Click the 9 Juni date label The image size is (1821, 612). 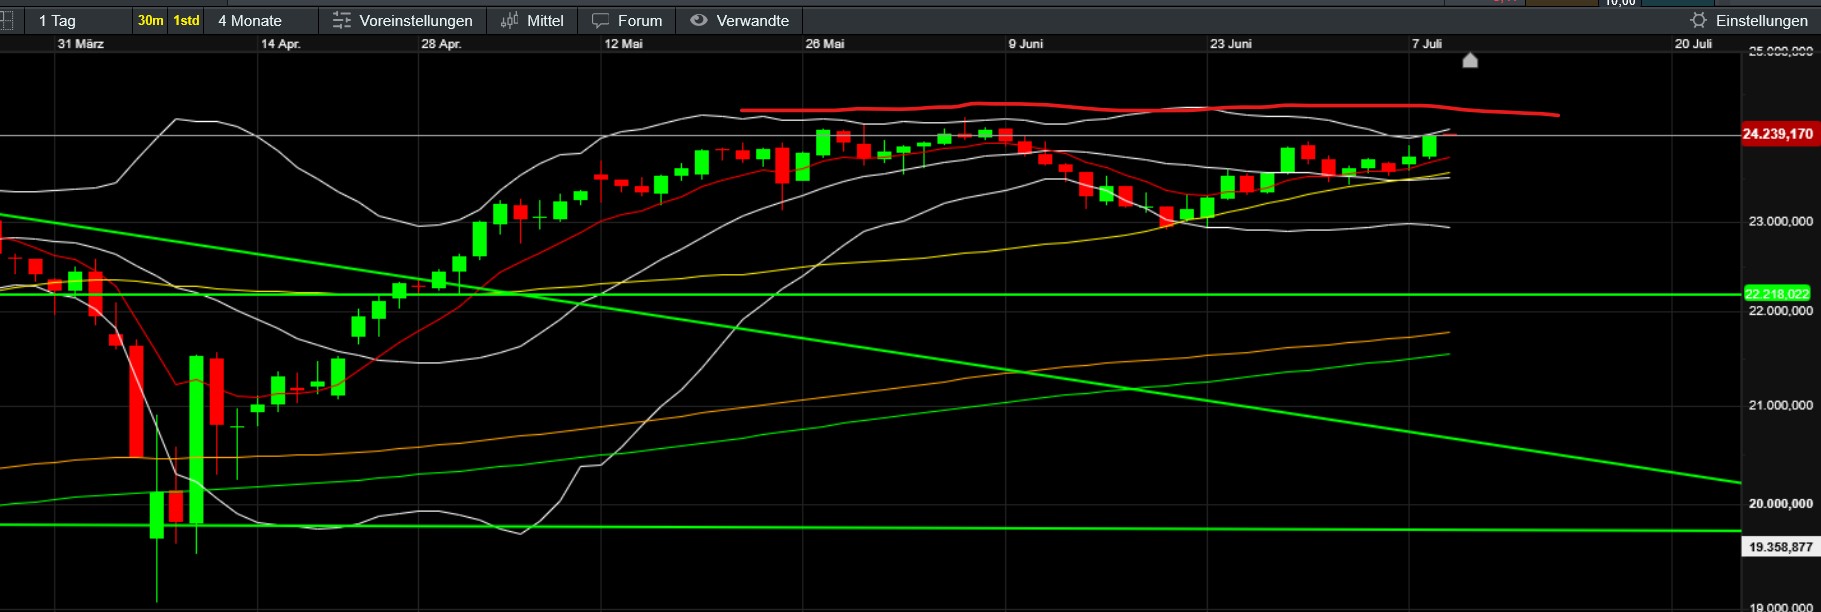pyautogui.click(x=1026, y=44)
